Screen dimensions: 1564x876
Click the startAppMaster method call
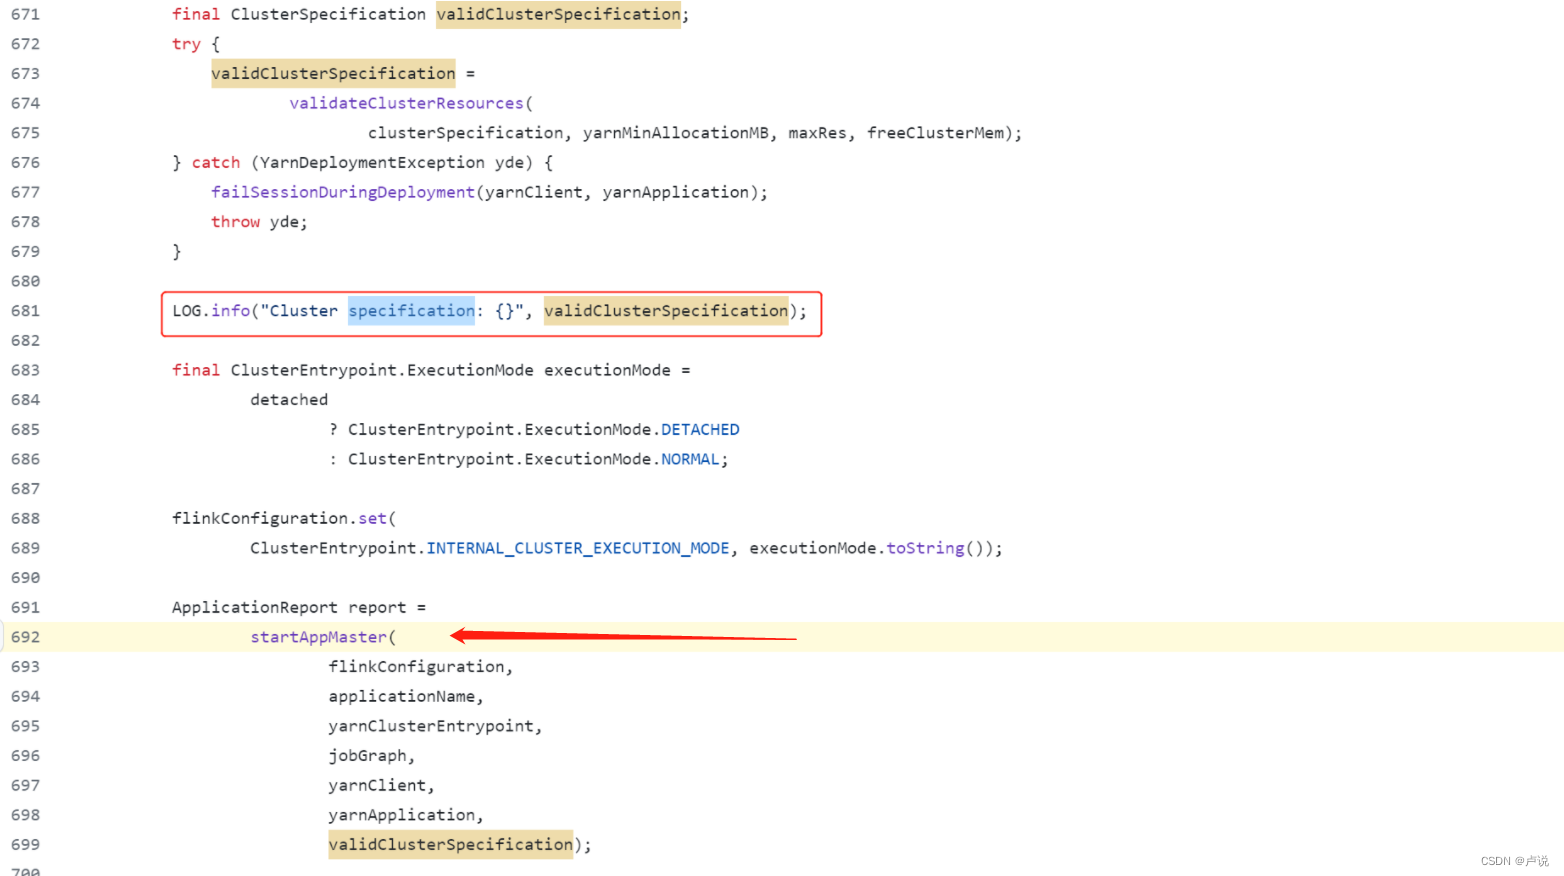[x=319, y=637]
